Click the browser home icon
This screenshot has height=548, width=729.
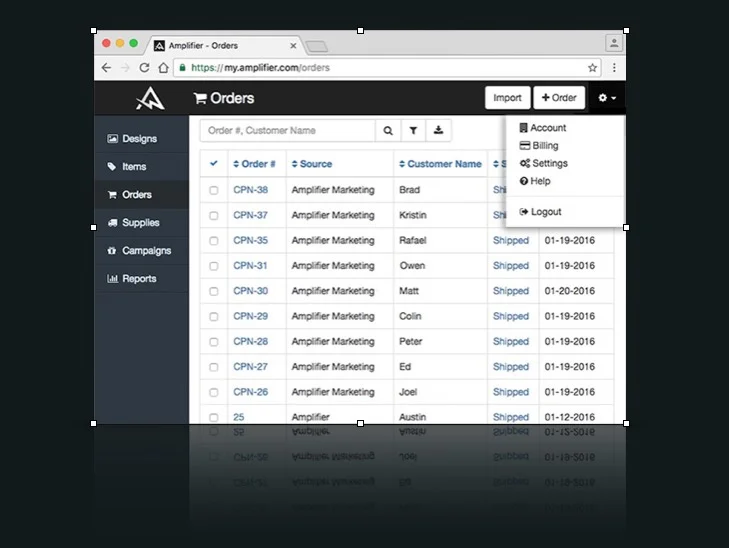[x=163, y=68]
